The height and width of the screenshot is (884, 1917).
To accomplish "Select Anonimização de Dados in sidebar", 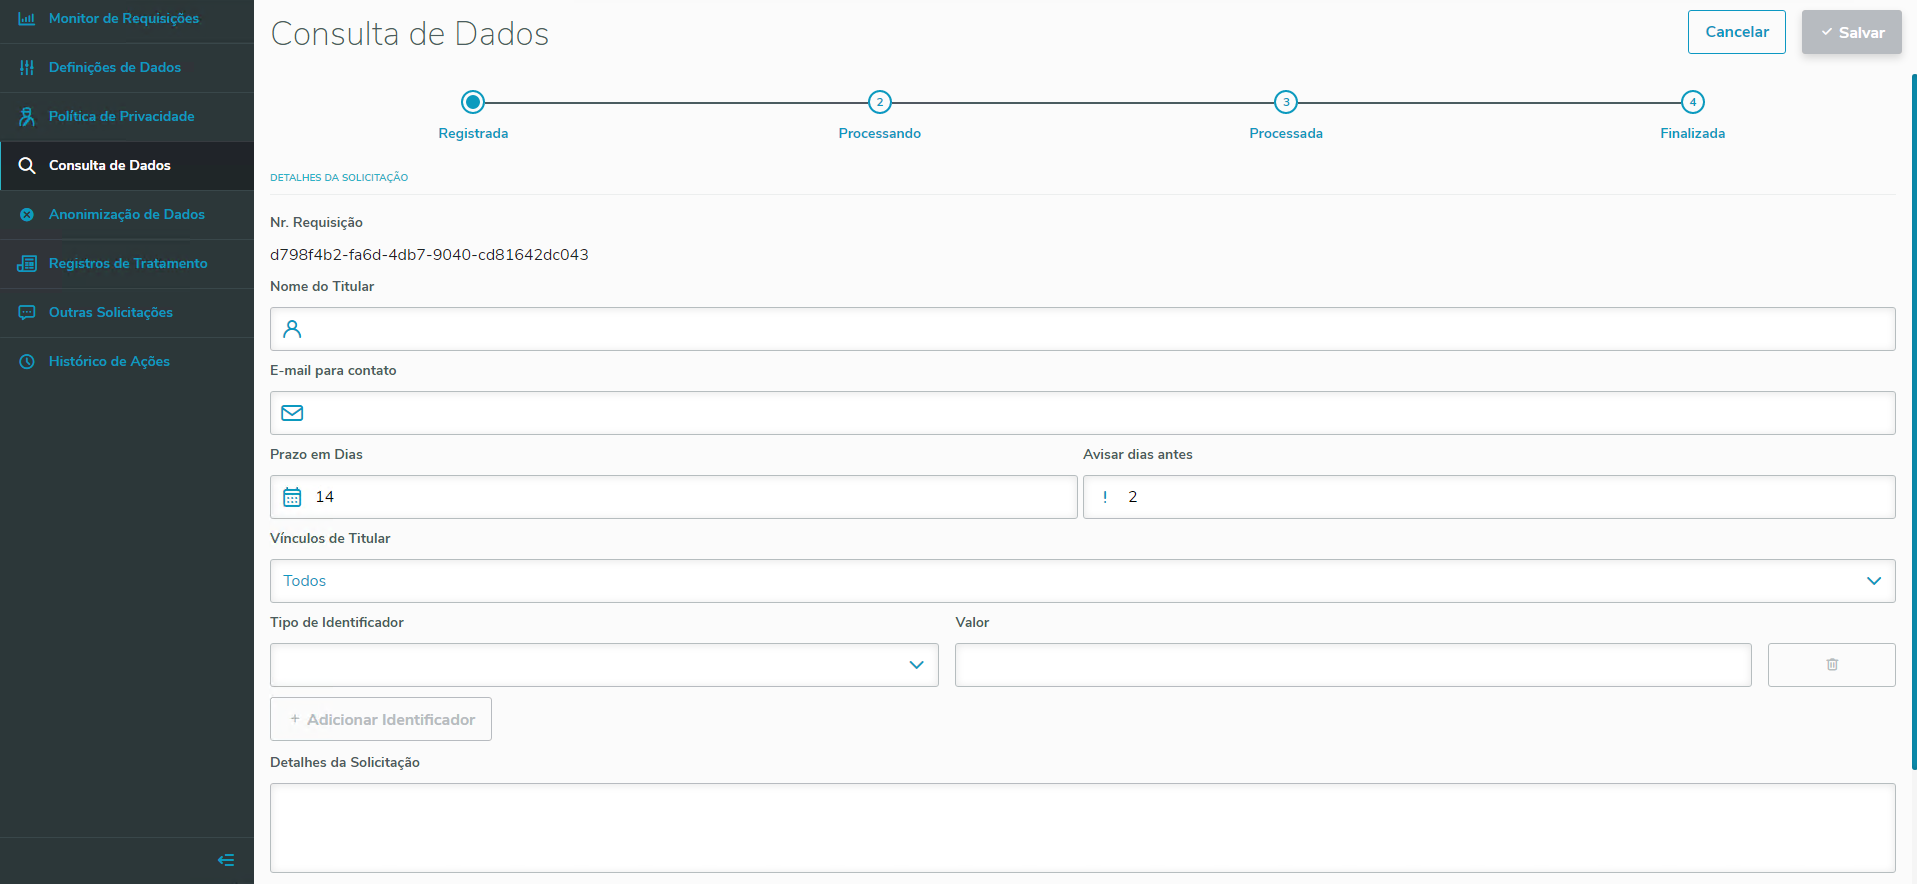I will click(x=127, y=214).
